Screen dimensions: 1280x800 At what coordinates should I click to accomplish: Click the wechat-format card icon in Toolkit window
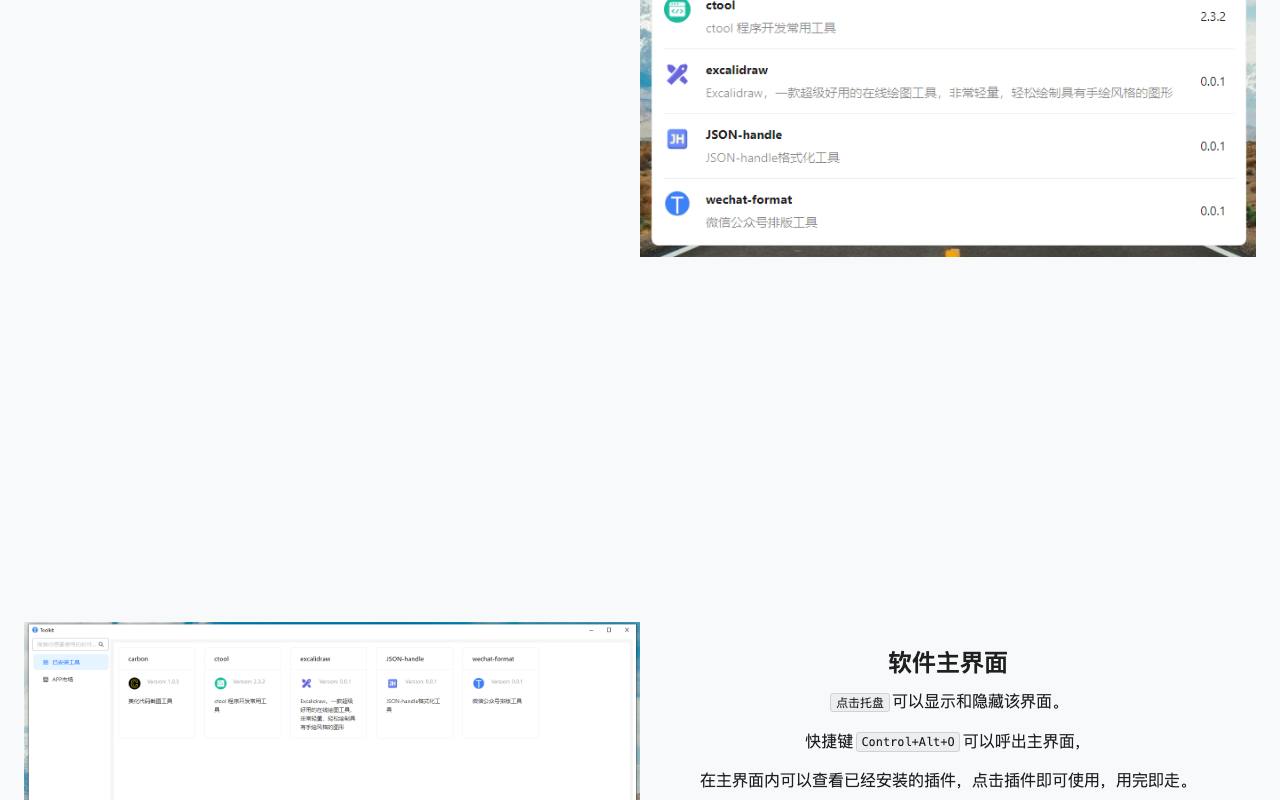click(x=479, y=683)
